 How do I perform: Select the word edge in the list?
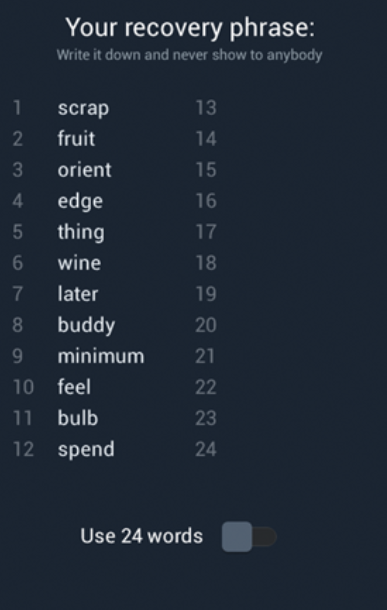pyautogui.click(x=80, y=202)
